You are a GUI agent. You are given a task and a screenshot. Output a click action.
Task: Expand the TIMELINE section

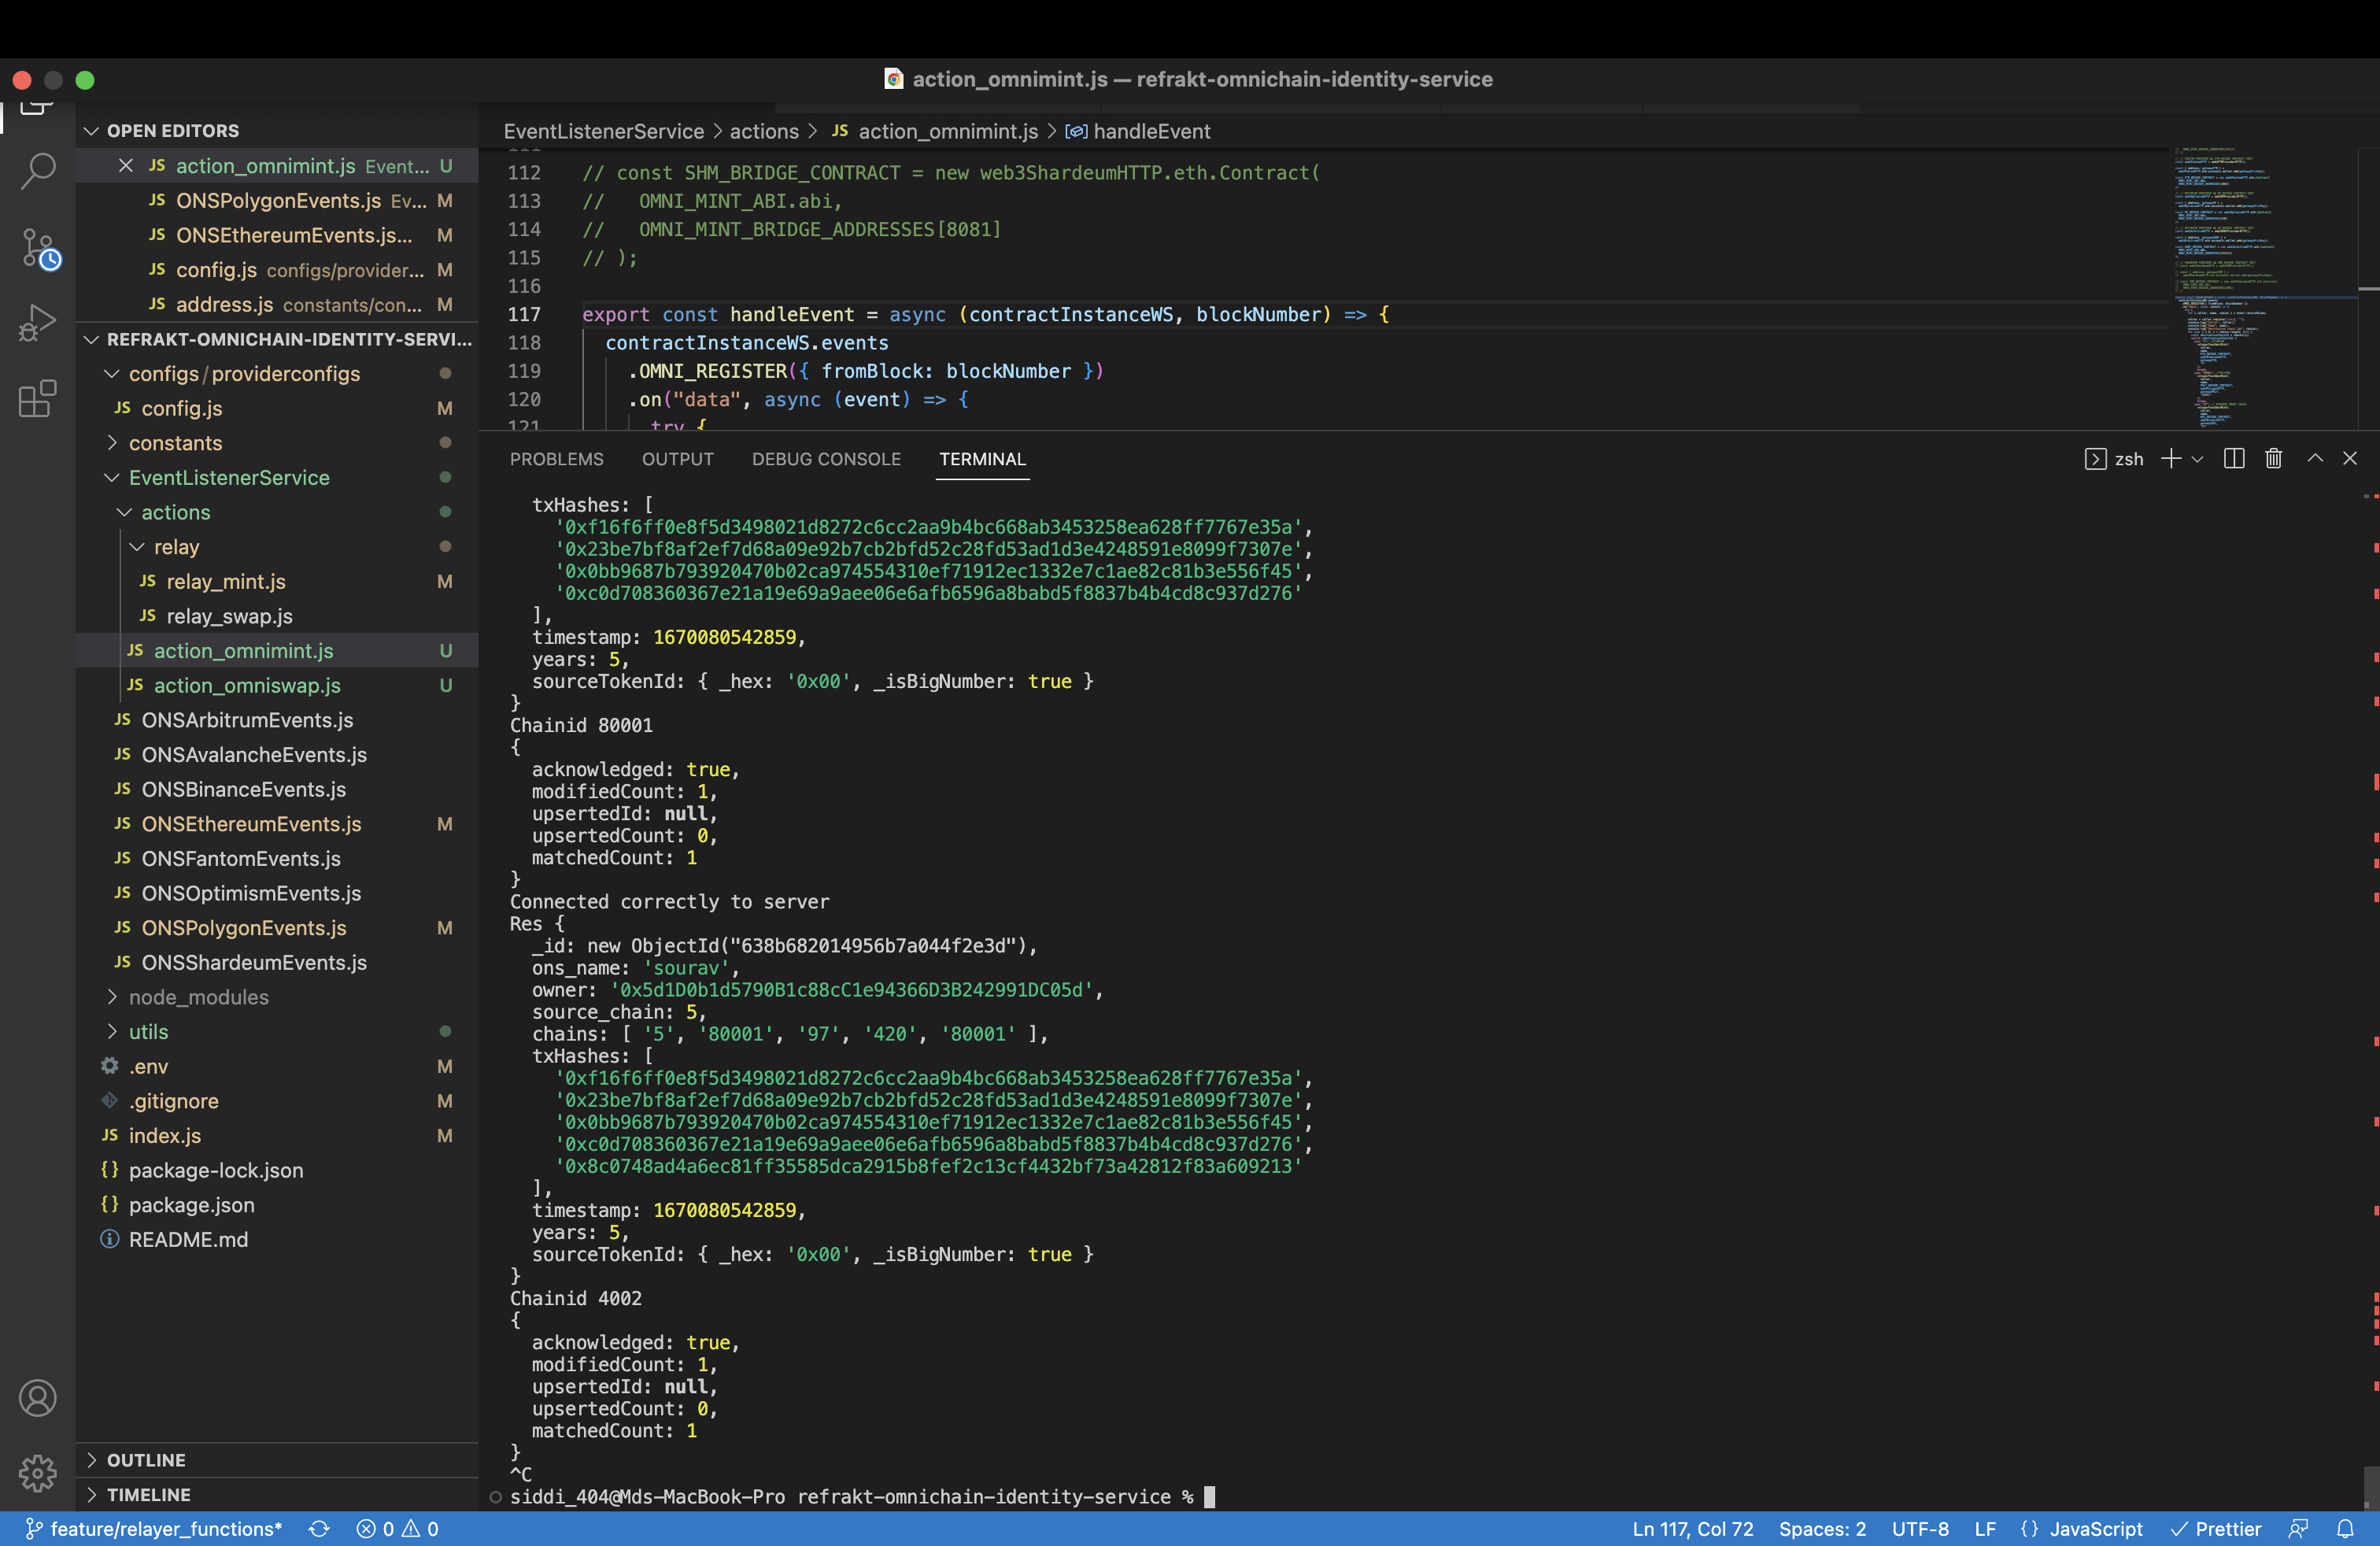(276, 1495)
